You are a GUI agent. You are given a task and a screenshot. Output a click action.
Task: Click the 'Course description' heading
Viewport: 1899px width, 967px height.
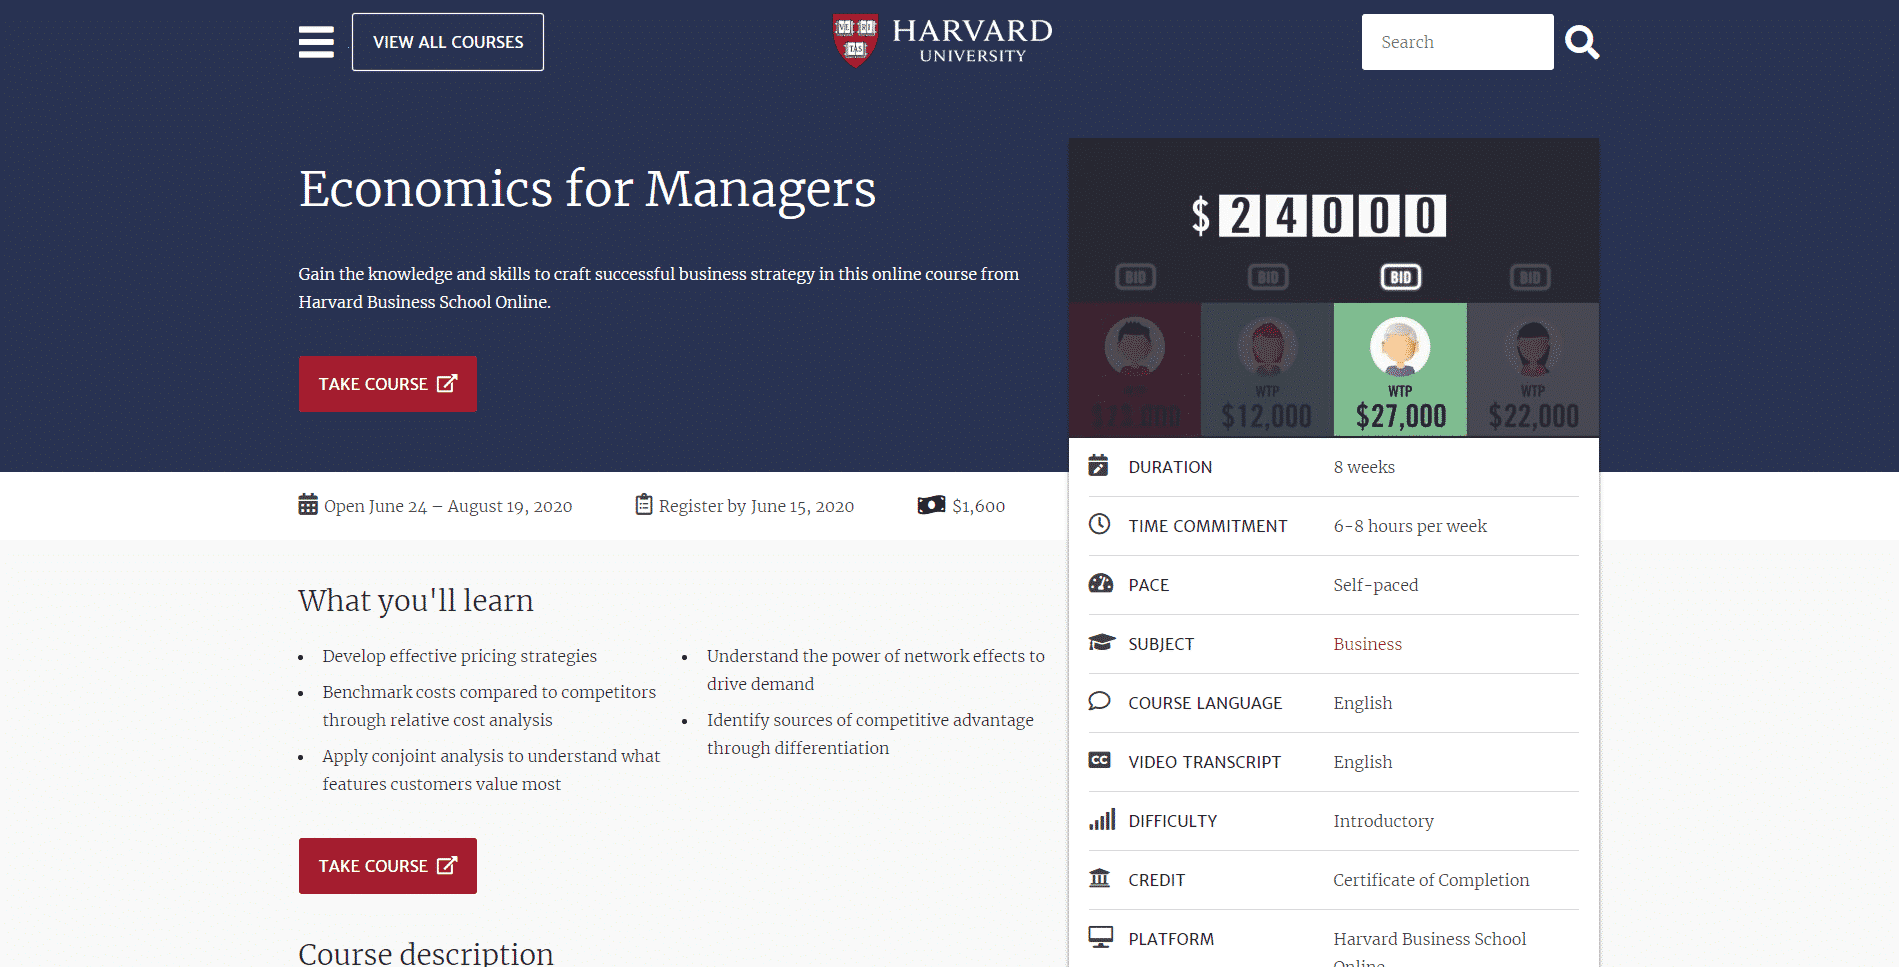426,953
